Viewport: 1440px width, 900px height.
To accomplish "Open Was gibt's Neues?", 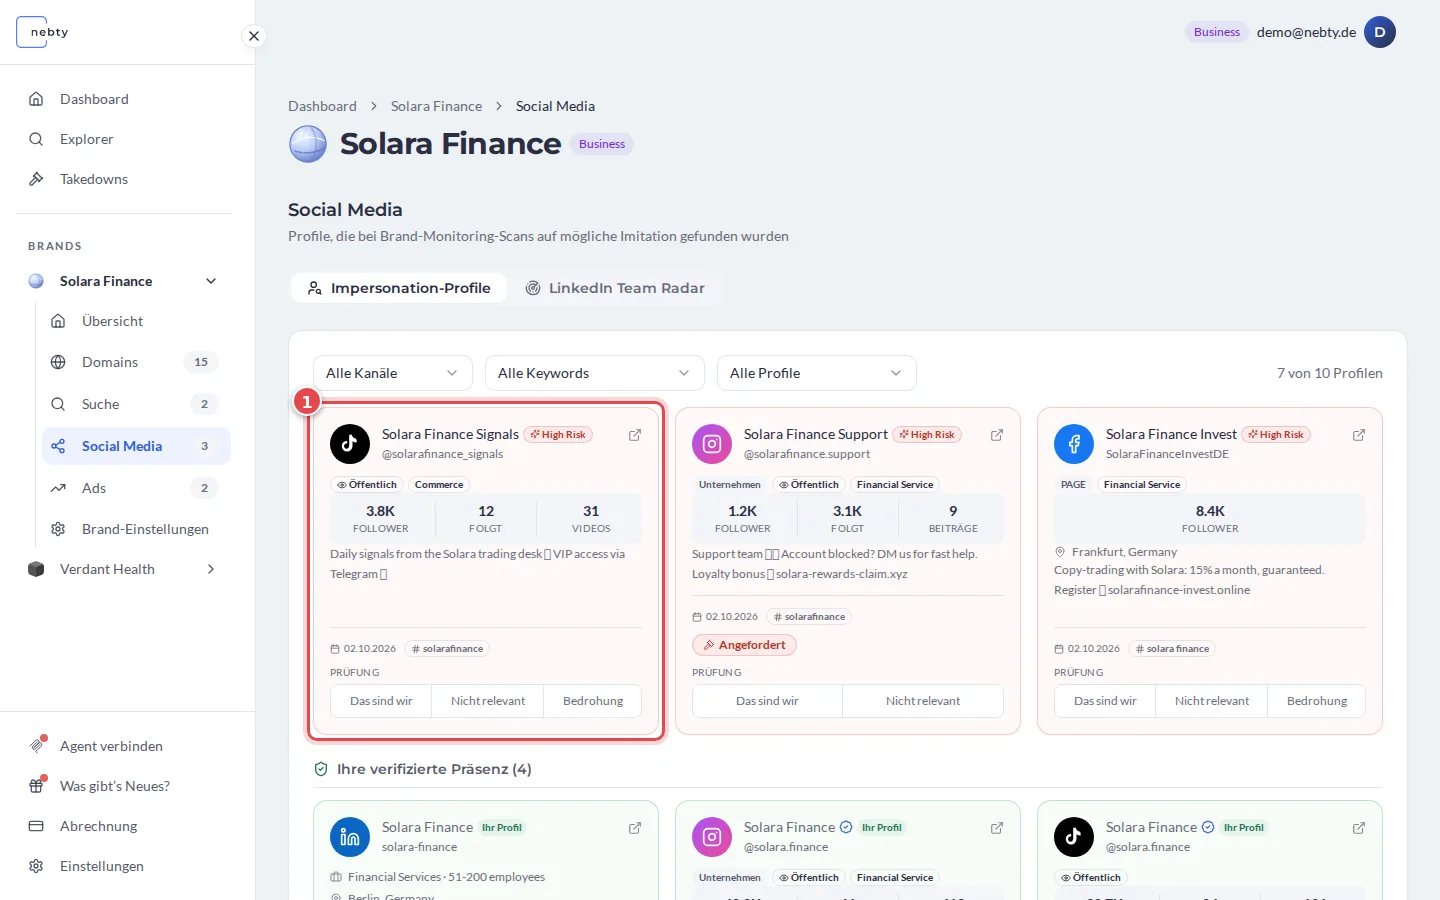I will point(123,786).
